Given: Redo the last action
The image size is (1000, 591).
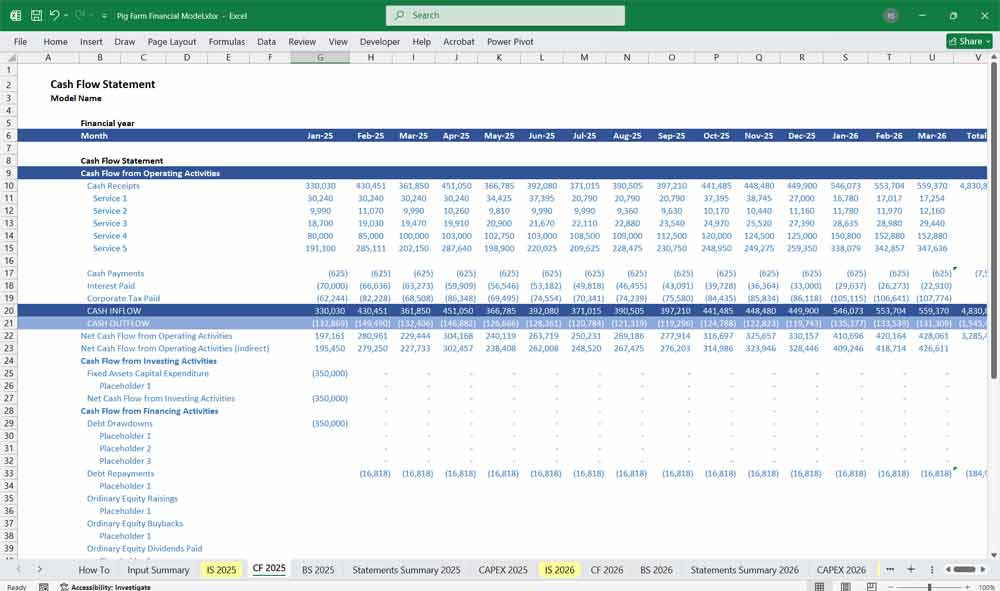Looking at the screenshot, I should [78, 14].
